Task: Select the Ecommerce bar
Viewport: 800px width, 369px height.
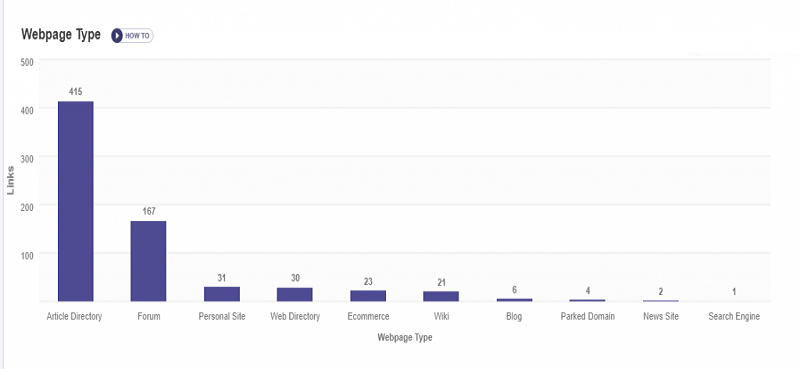Action: [368, 296]
